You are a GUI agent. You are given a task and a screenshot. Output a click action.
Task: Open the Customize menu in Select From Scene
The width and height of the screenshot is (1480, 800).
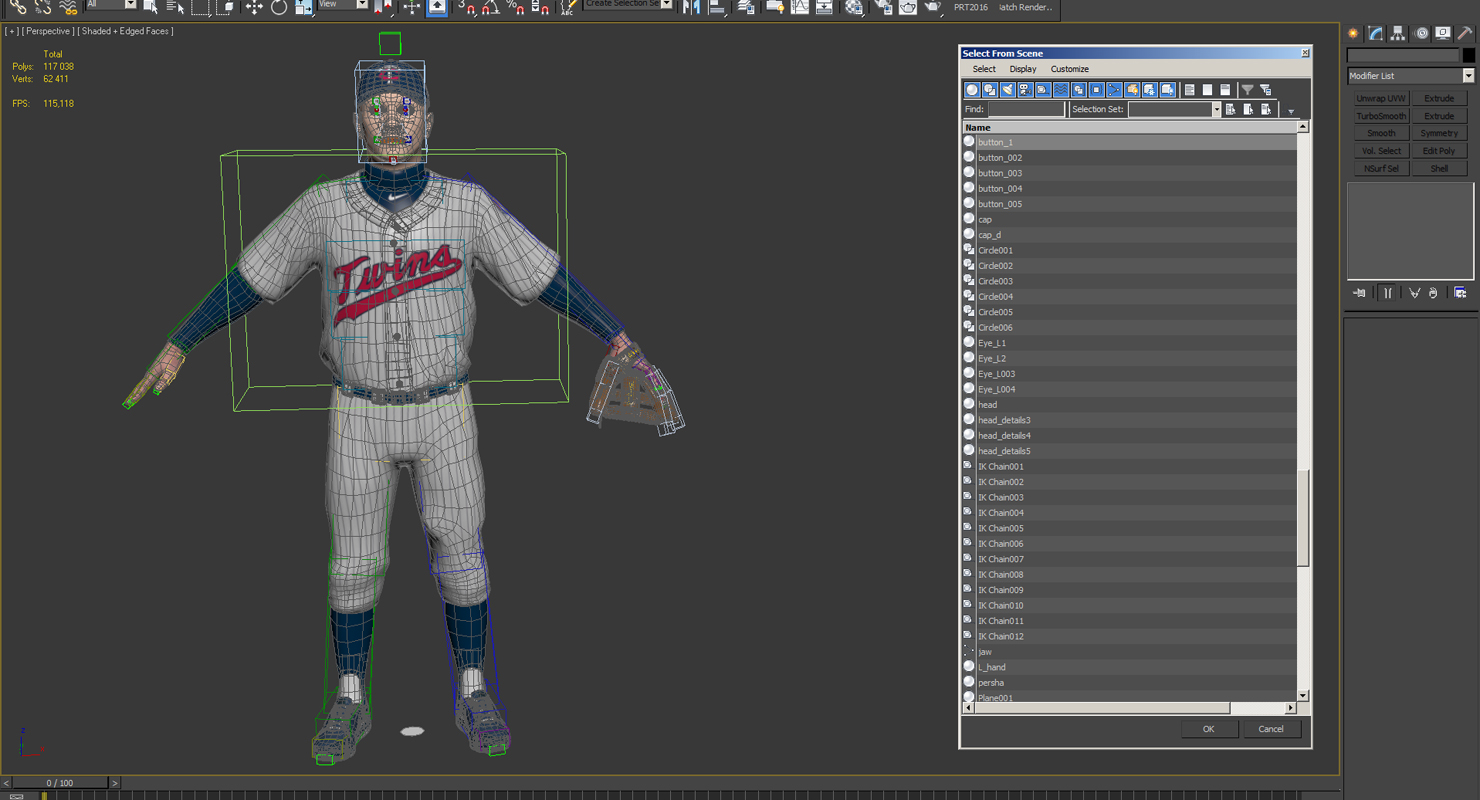[x=1069, y=69]
